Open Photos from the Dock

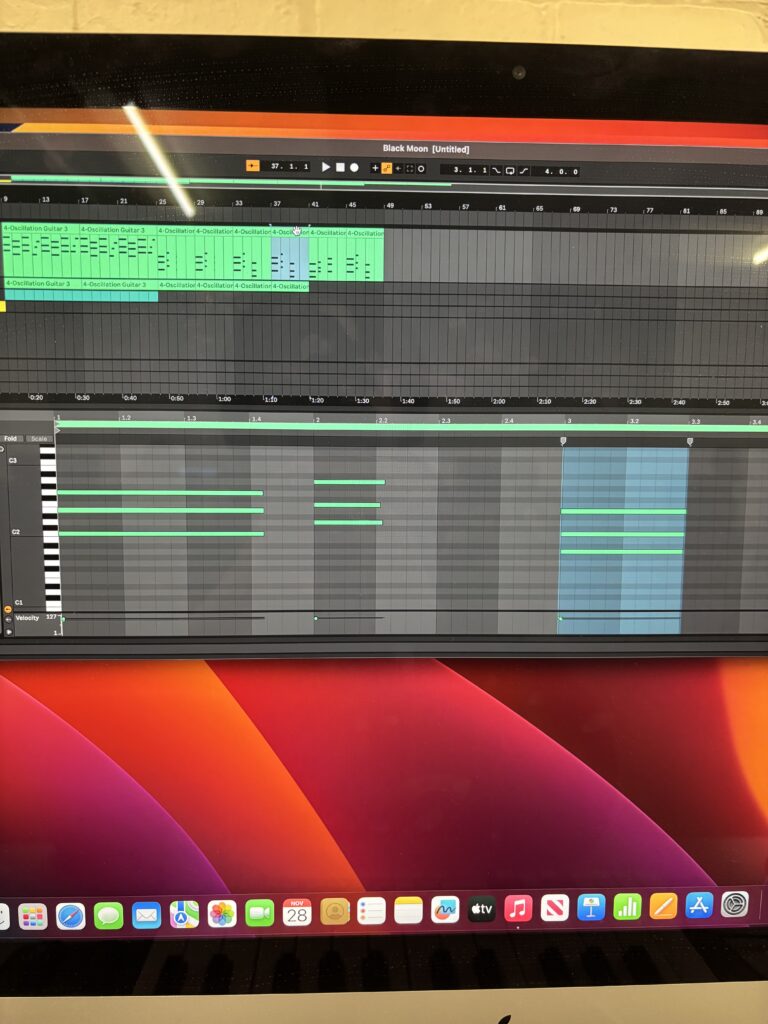point(222,914)
